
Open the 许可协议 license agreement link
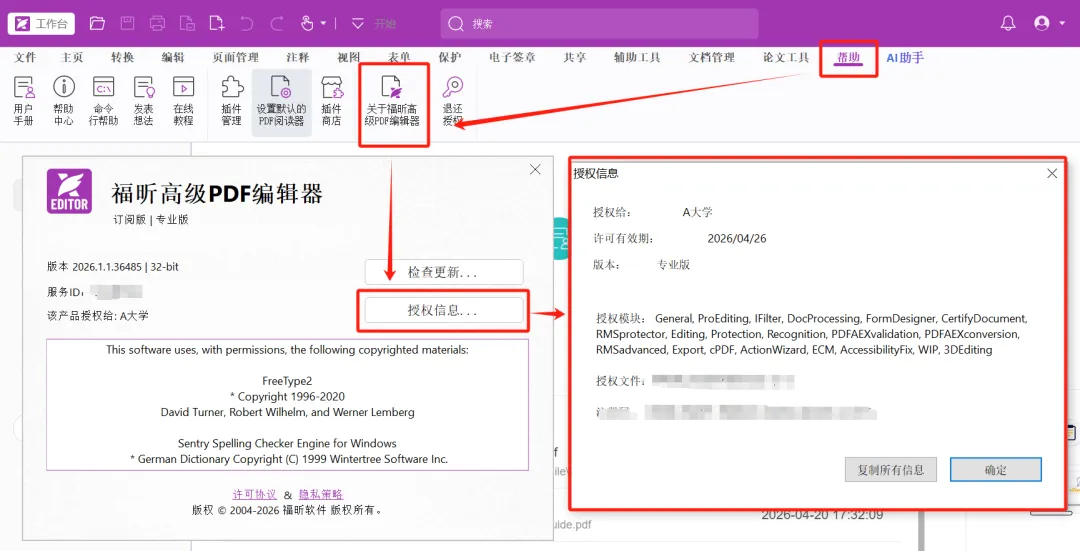pos(254,495)
